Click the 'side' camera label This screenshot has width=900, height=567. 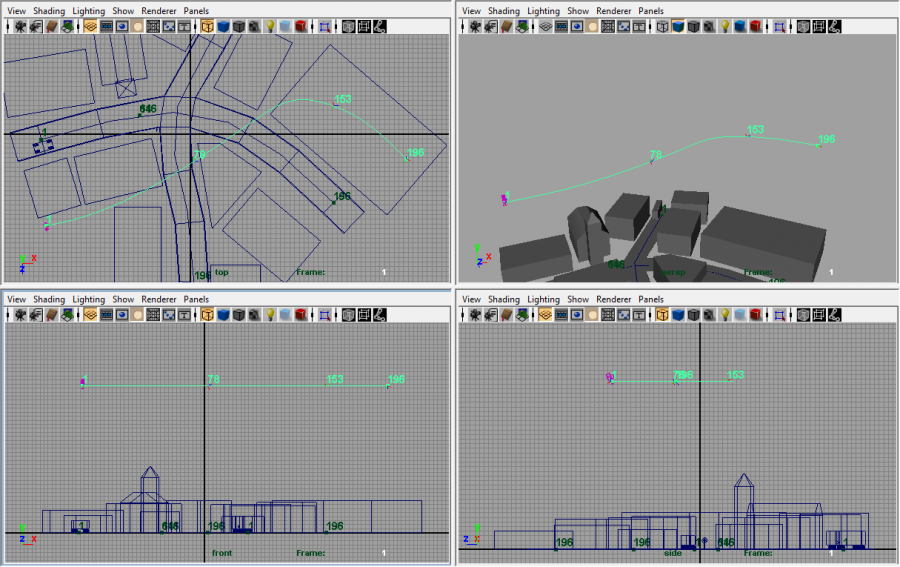click(x=673, y=553)
